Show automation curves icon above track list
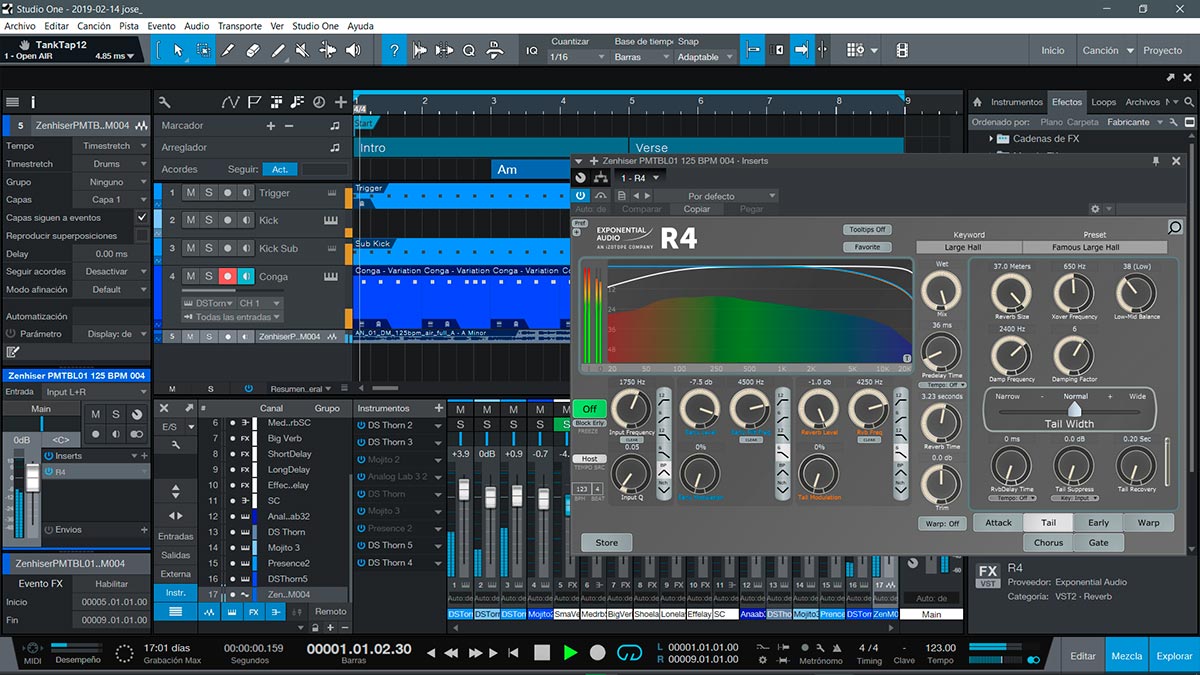 pyautogui.click(x=231, y=102)
